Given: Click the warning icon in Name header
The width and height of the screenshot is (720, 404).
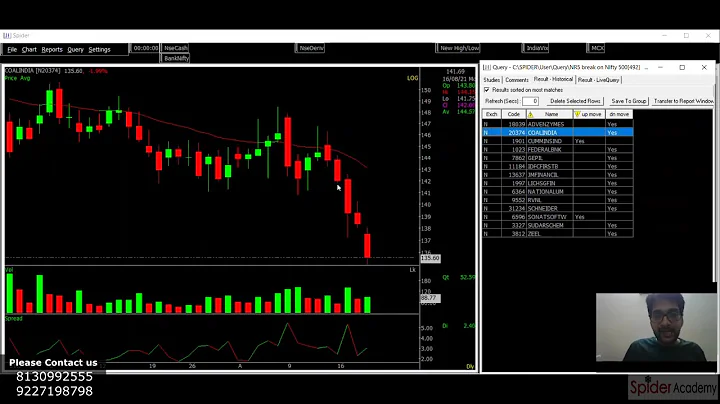Looking at the screenshot, I should pos(531,114).
